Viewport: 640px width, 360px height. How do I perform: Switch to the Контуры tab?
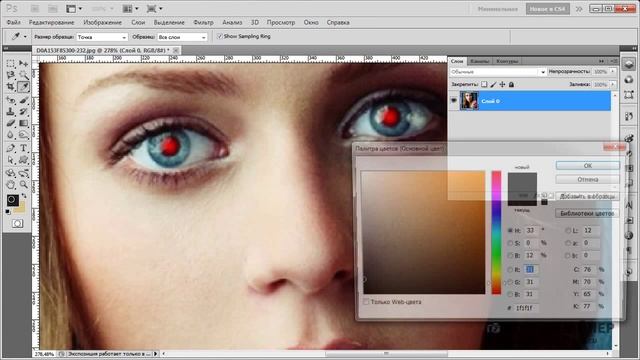pos(507,61)
